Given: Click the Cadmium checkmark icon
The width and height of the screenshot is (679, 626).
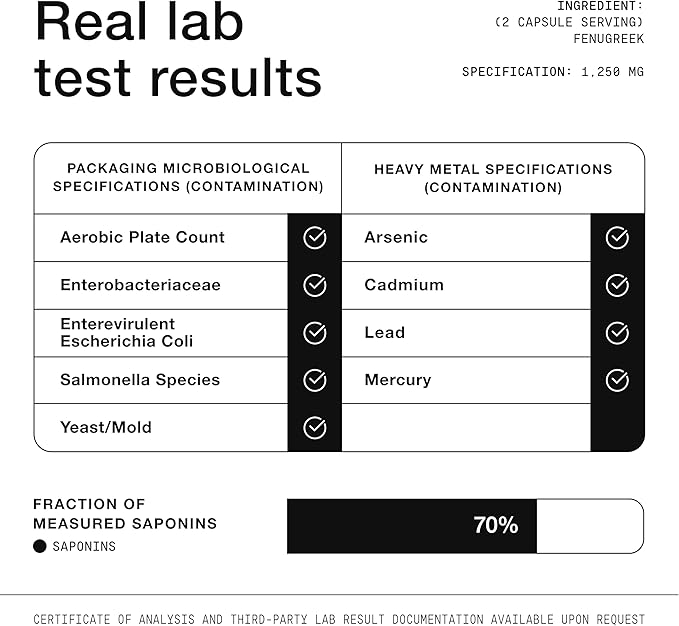Looking at the screenshot, I should tap(618, 285).
